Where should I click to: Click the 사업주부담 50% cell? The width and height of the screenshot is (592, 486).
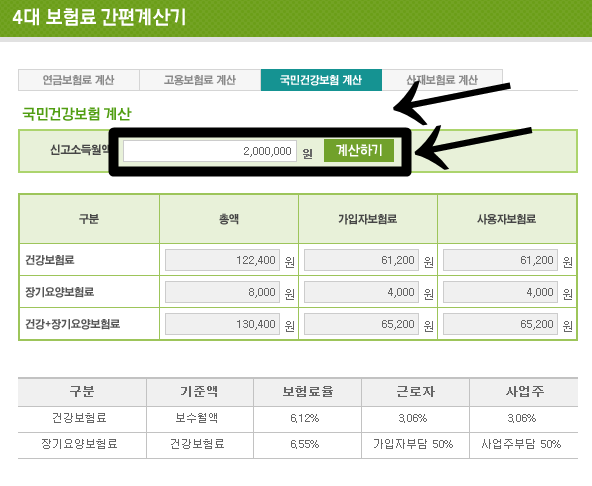tap(521, 444)
